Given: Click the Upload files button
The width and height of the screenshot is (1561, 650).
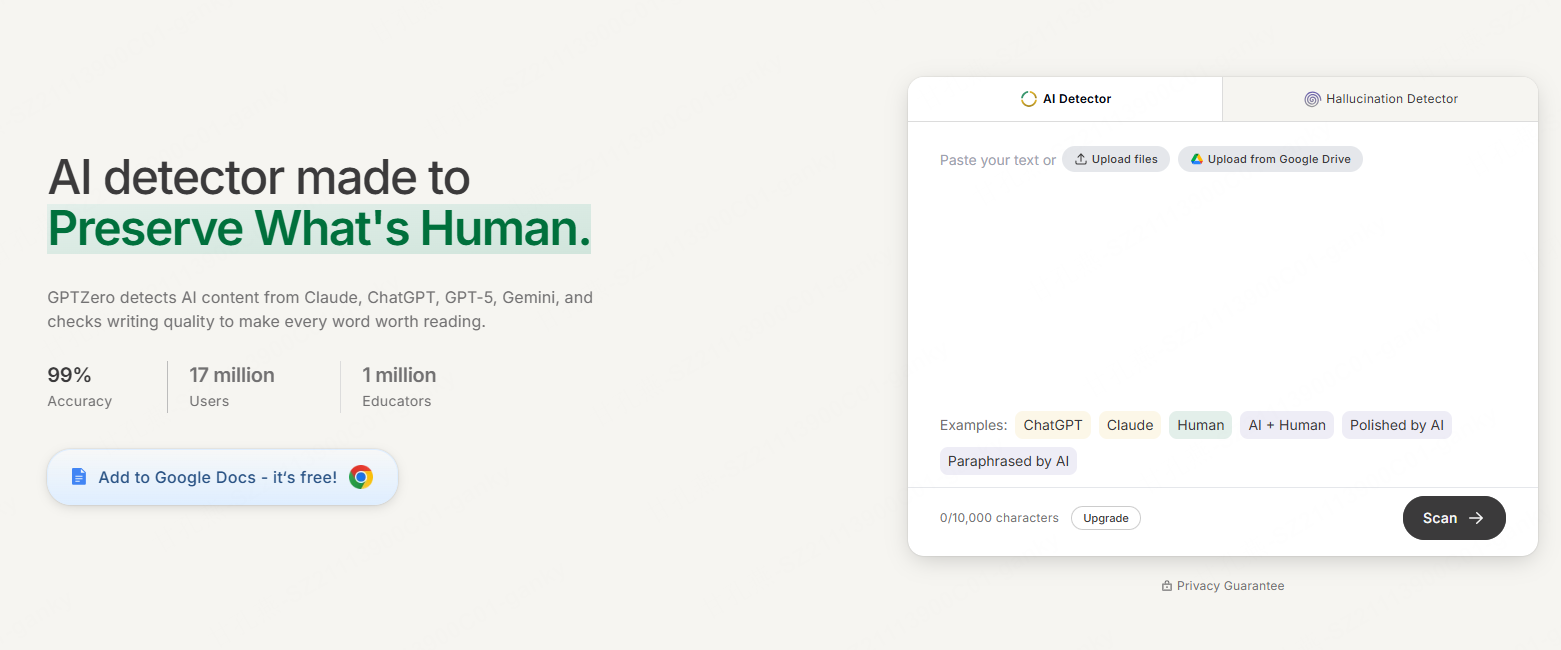Looking at the screenshot, I should click(1116, 159).
